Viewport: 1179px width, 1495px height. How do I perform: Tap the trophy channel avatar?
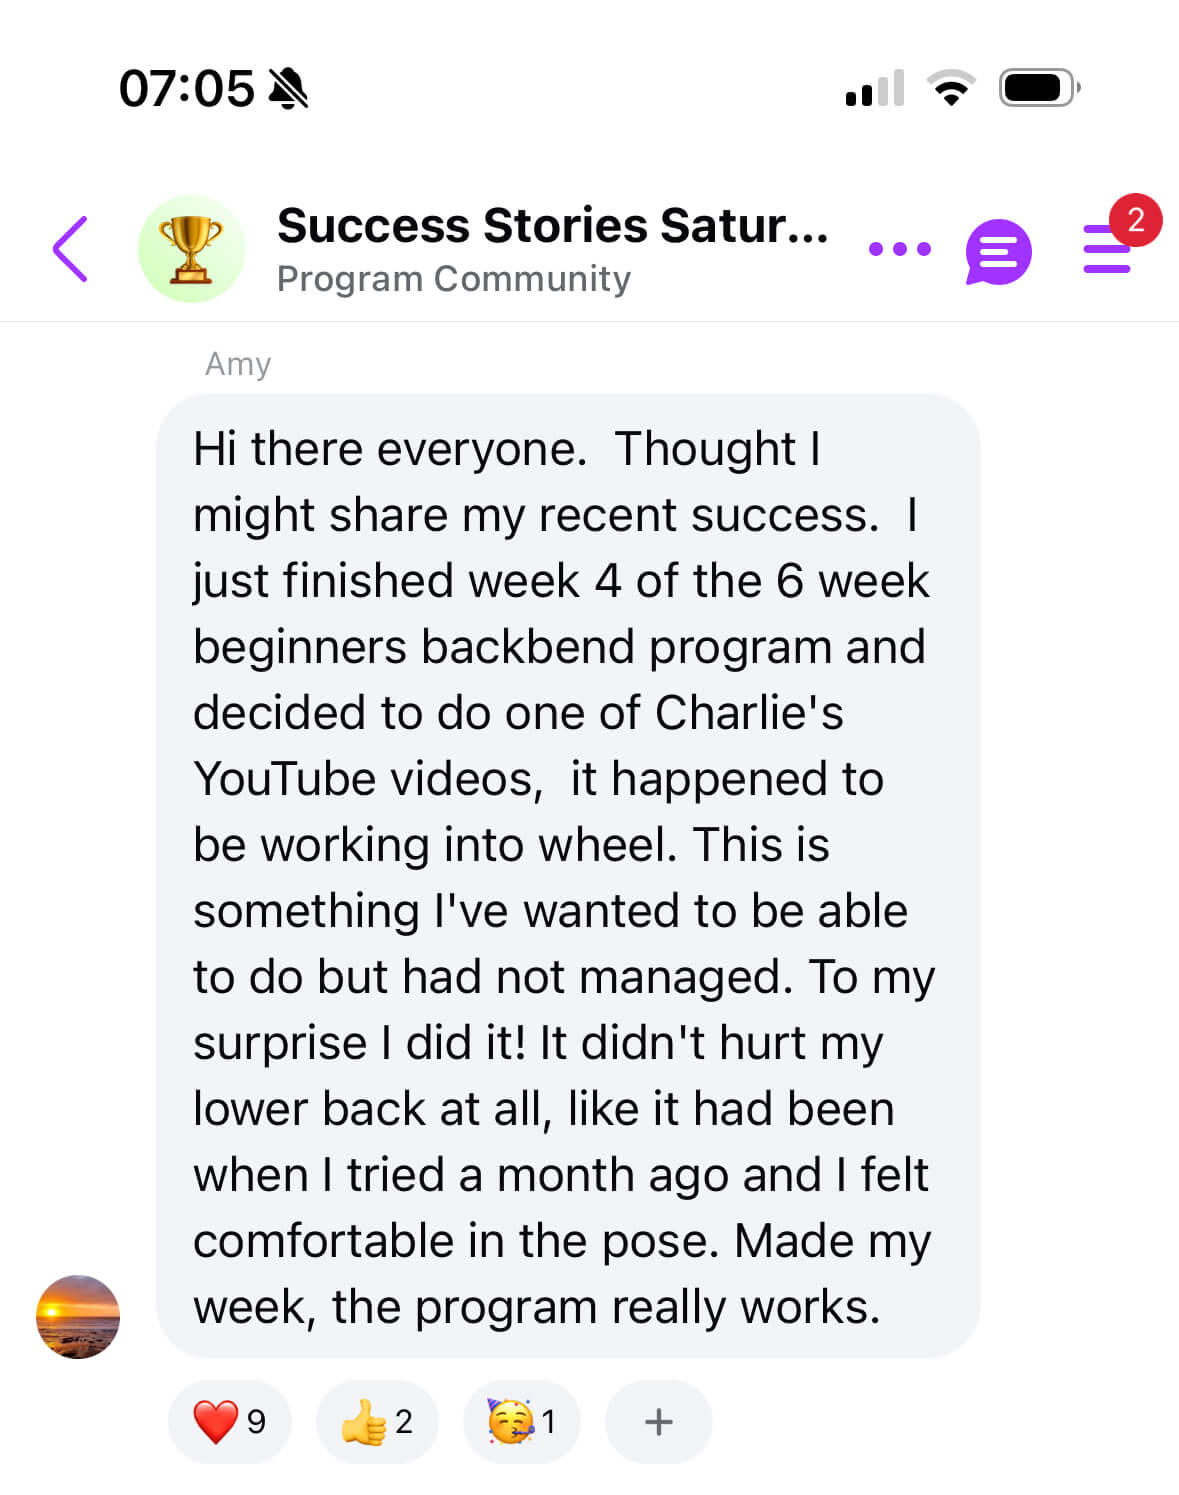pyautogui.click(x=191, y=249)
